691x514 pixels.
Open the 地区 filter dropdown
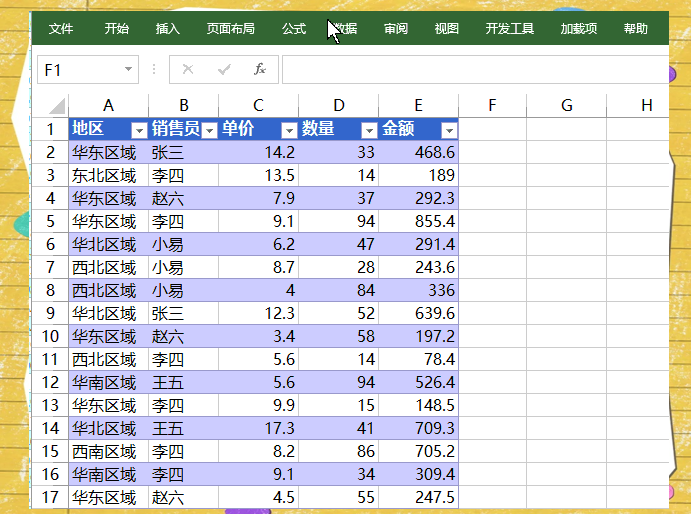click(x=139, y=130)
